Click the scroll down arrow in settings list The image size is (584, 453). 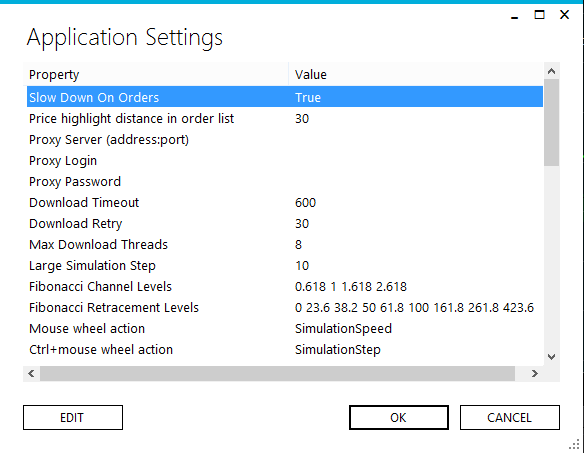[x=552, y=357]
